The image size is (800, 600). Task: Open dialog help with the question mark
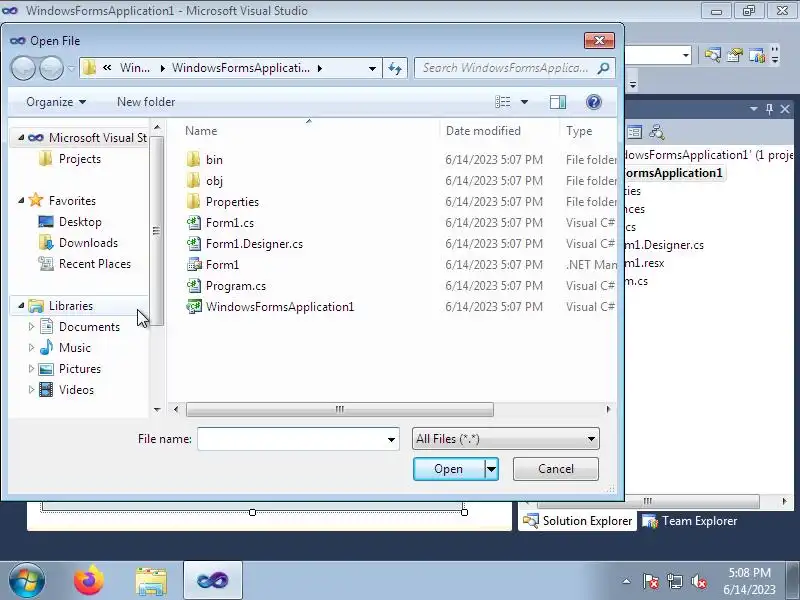(x=593, y=102)
